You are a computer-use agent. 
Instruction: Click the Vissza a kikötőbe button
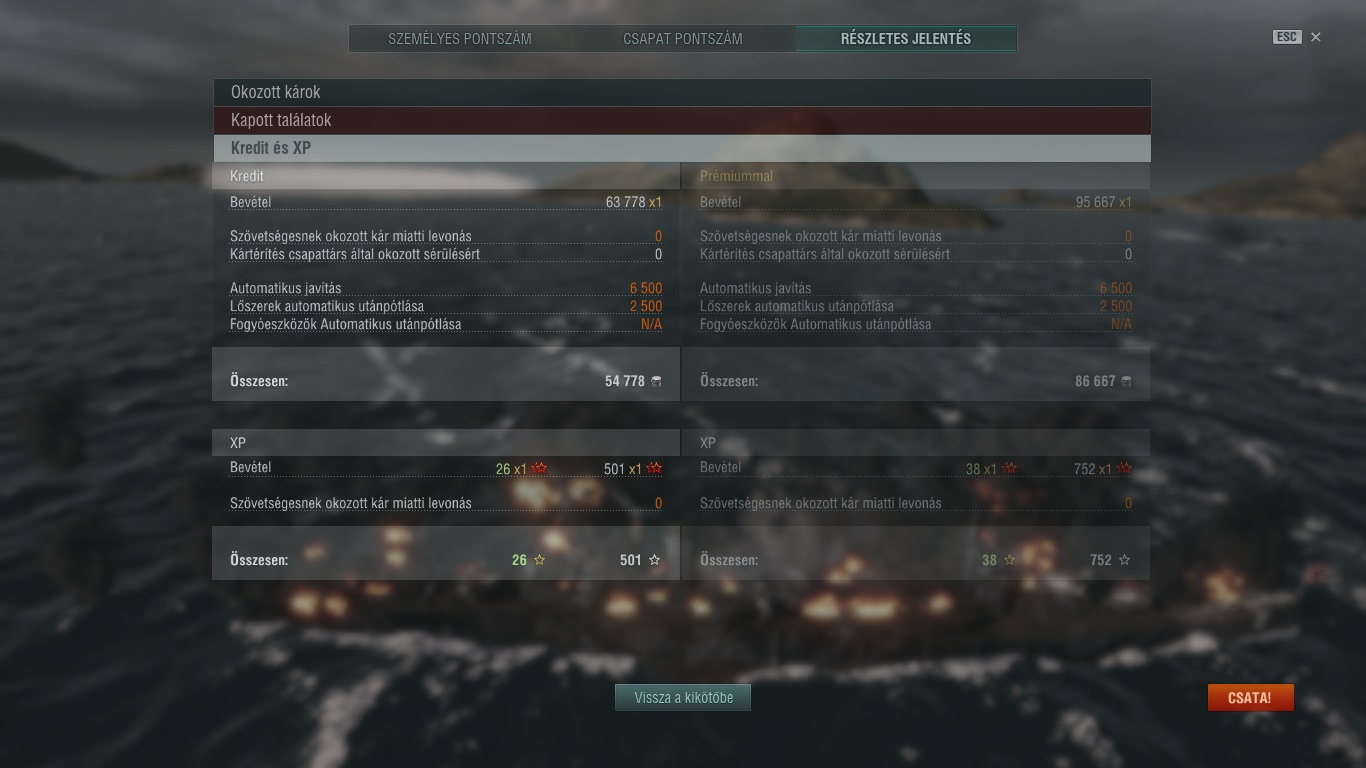683,698
